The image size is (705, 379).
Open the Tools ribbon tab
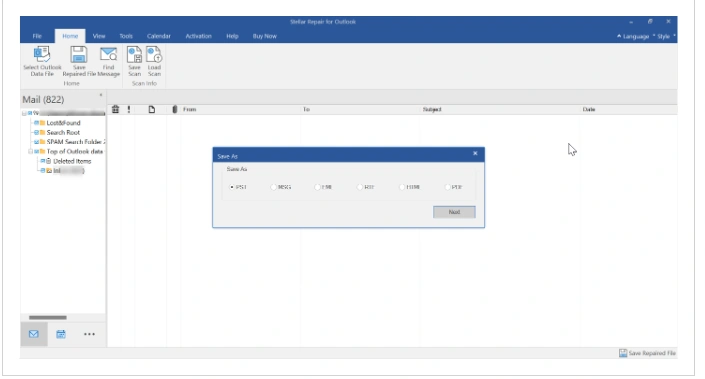126,36
